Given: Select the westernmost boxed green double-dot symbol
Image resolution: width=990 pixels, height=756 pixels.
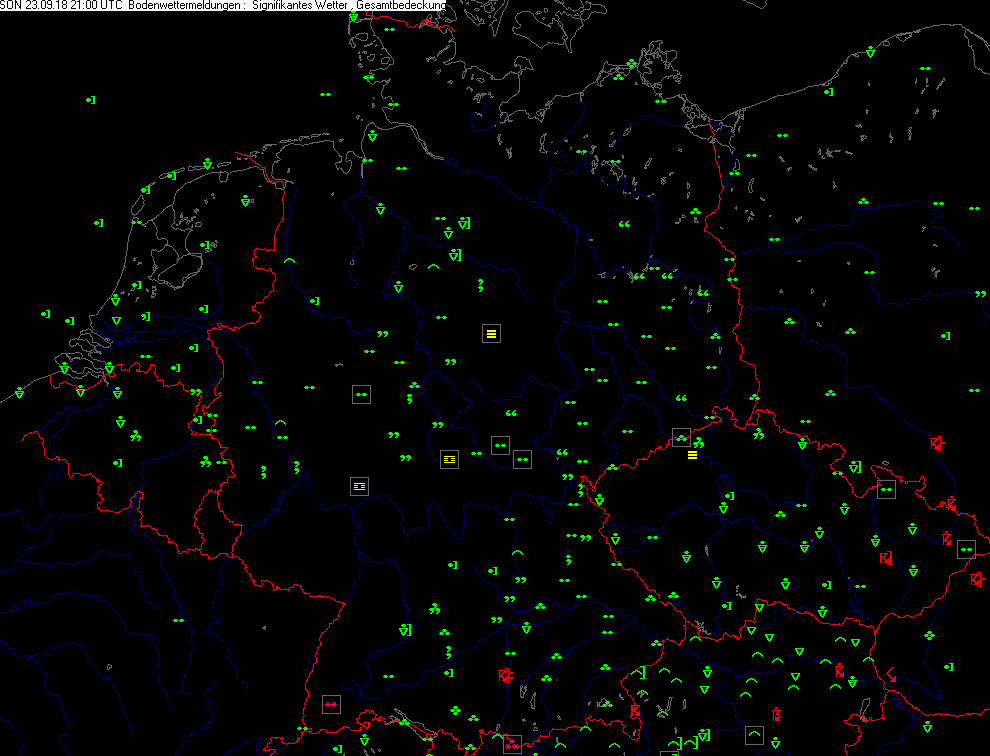Looking at the screenshot, I should click(x=361, y=395).
